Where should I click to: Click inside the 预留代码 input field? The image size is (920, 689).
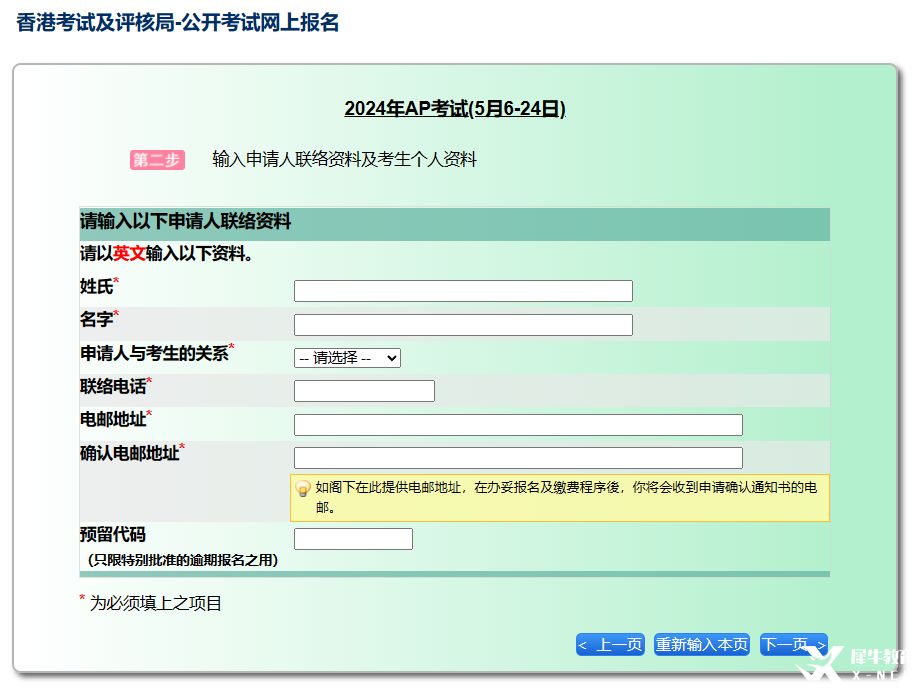tap(353, 538)
